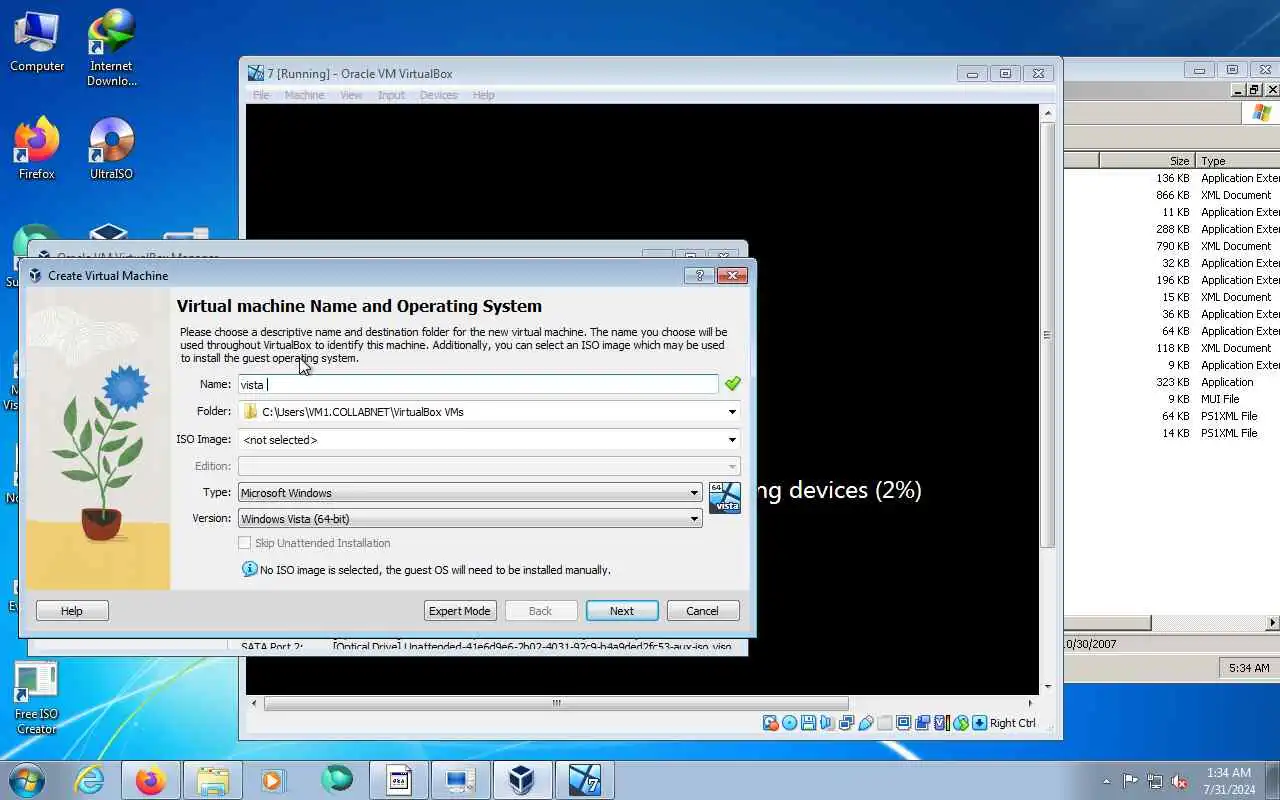Image resolution: width=1280 pixels, height=800 pixels.
Task: Click the Expert Mode button
Action: [460, 611]
